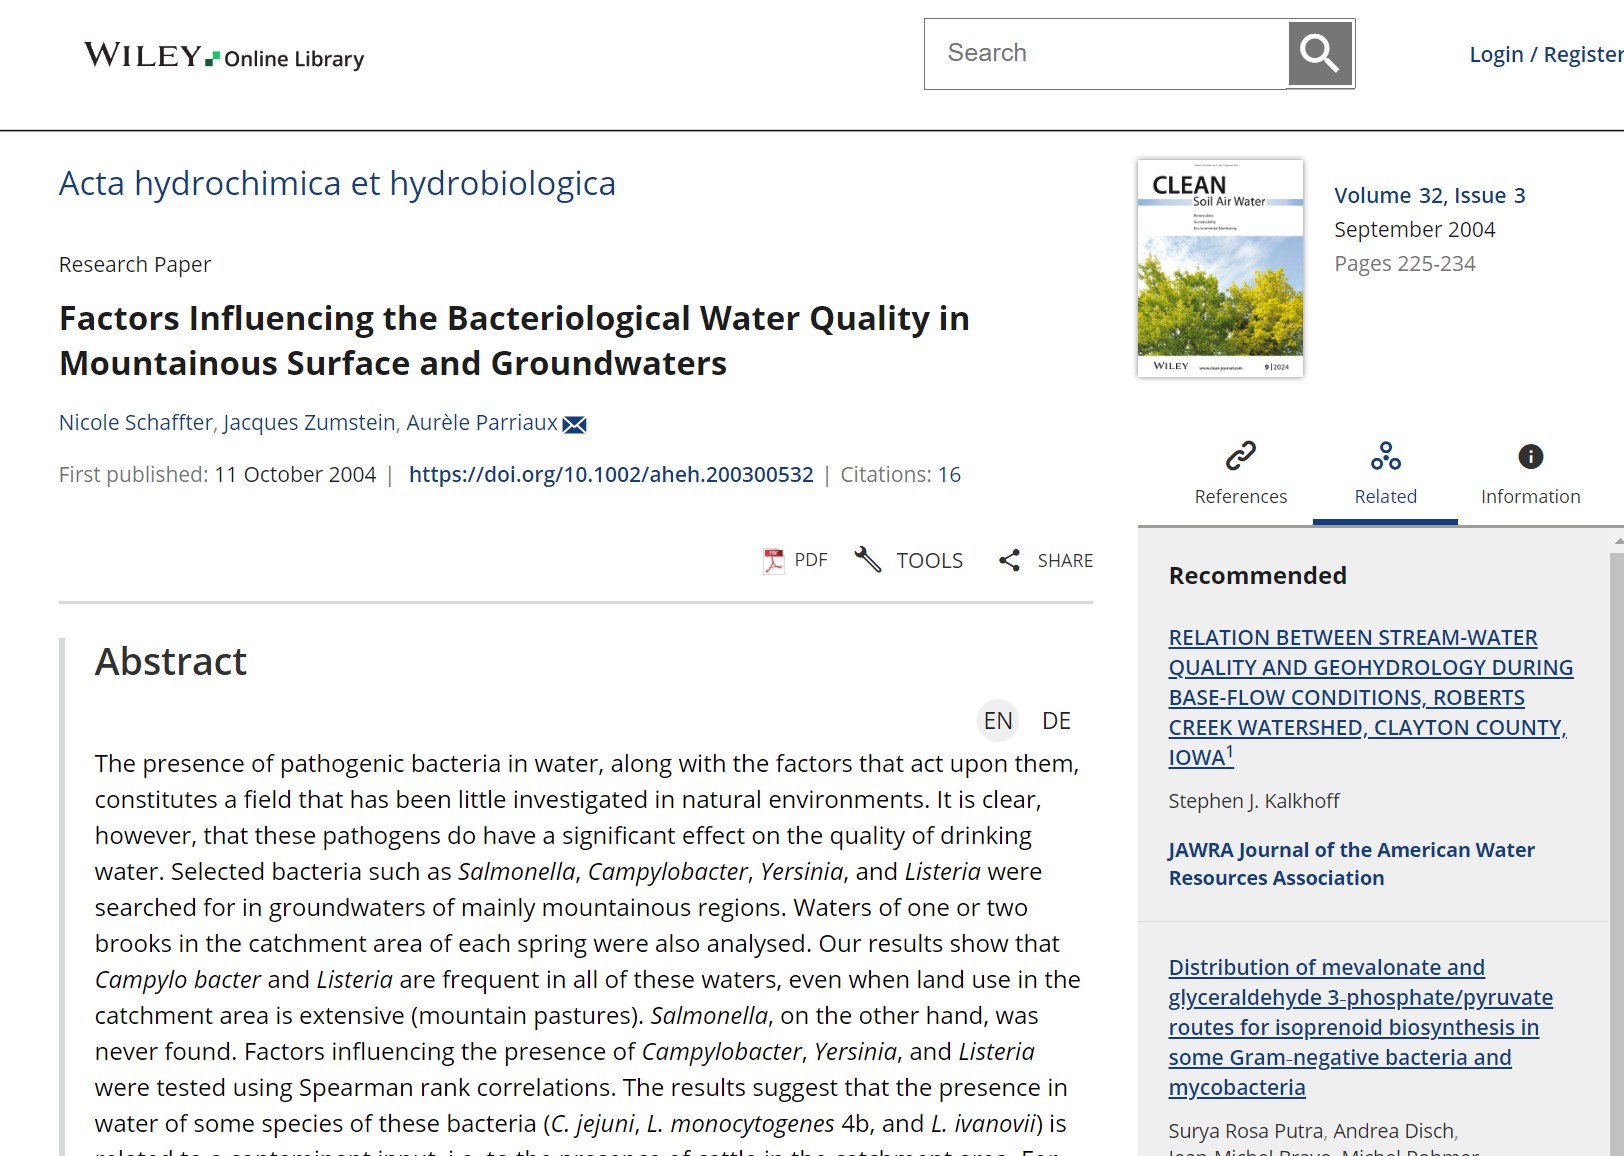Screen dimensions: 1624x1156
Task: View the 16 citations of this article
Action: point(949,474)
